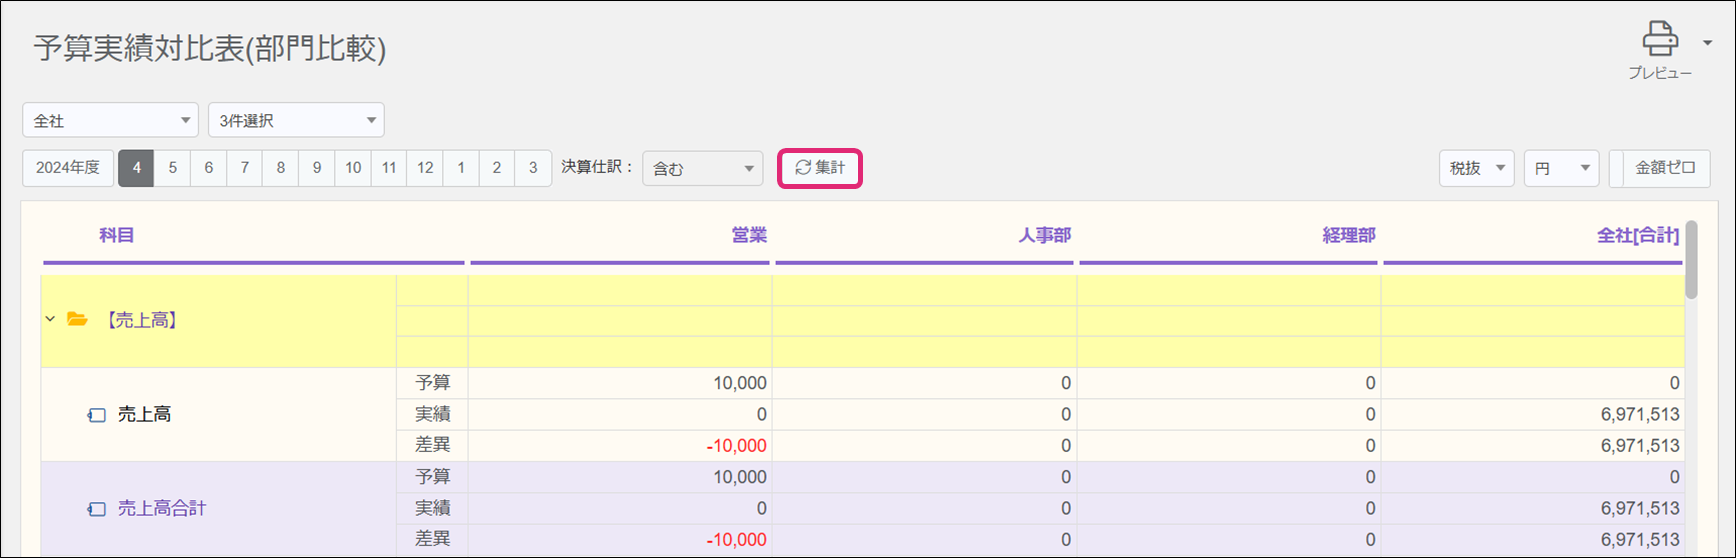The width and height of the screenshot is (1736, 558).
Task: Switch to month 3 tab
Action: (533, 168)
